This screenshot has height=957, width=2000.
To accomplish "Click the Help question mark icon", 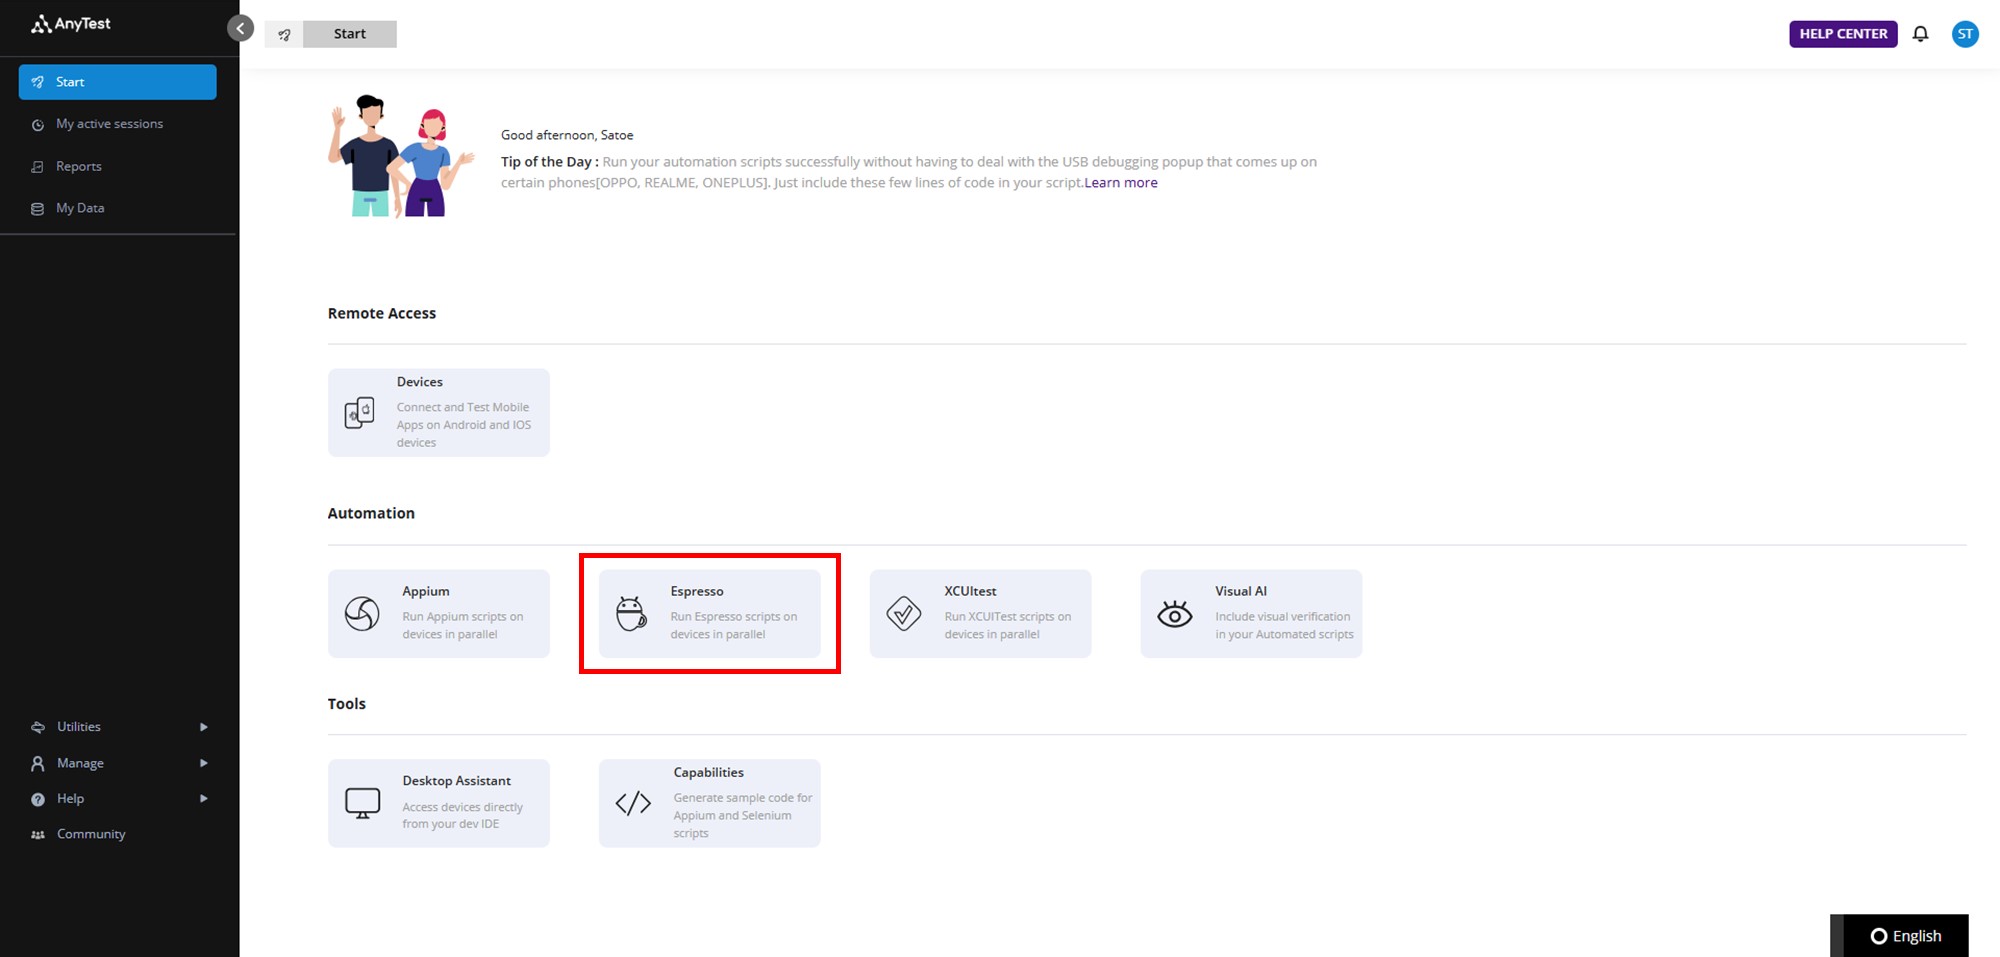I will [x=38, y=799].
